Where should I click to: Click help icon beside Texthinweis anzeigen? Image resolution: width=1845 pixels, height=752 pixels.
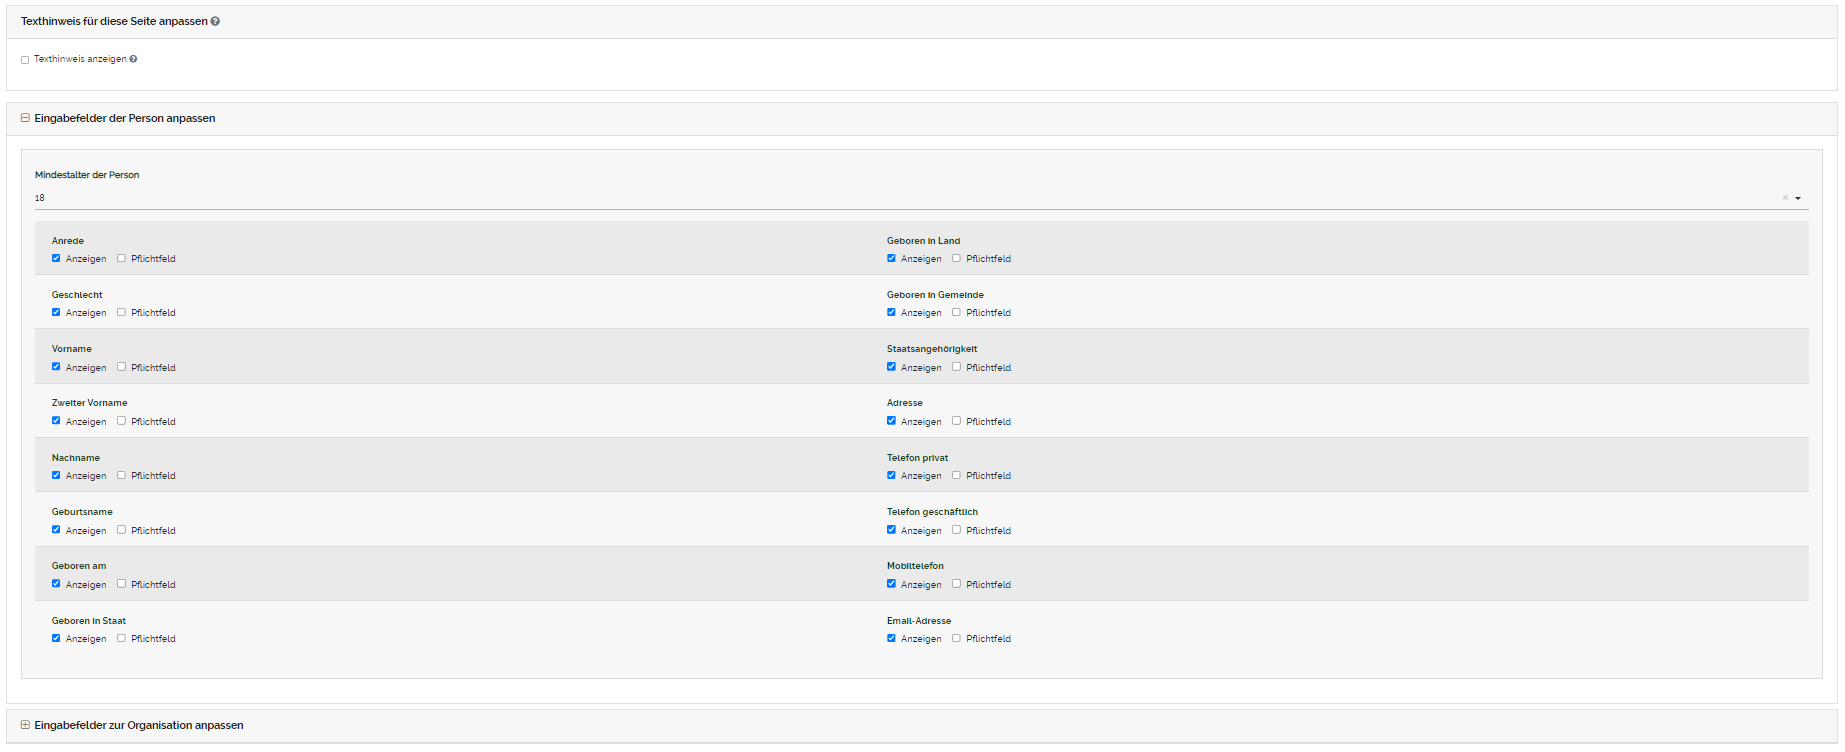click(x=133, y=59)
